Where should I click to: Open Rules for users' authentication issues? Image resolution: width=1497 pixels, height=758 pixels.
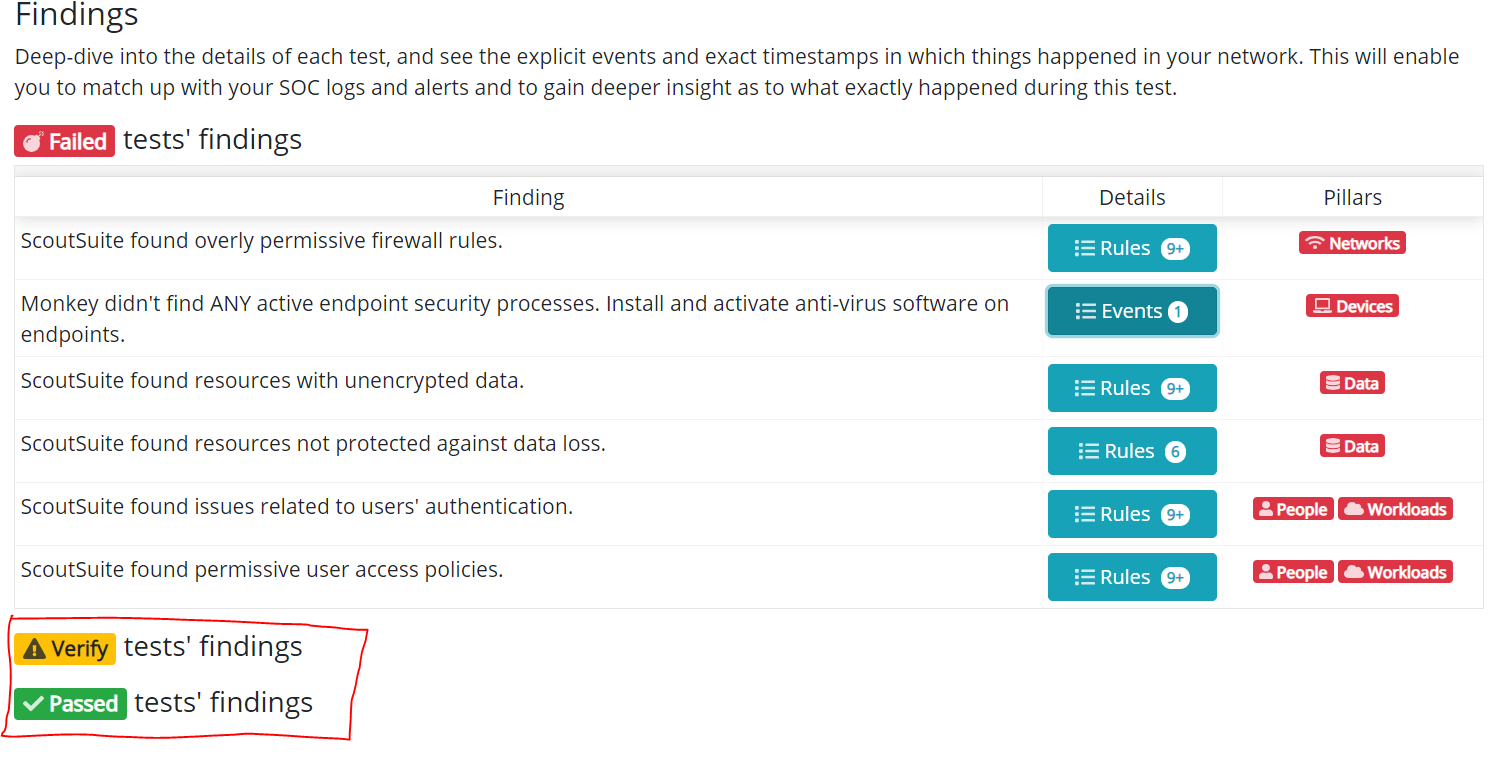click(x=1132, y=514)
